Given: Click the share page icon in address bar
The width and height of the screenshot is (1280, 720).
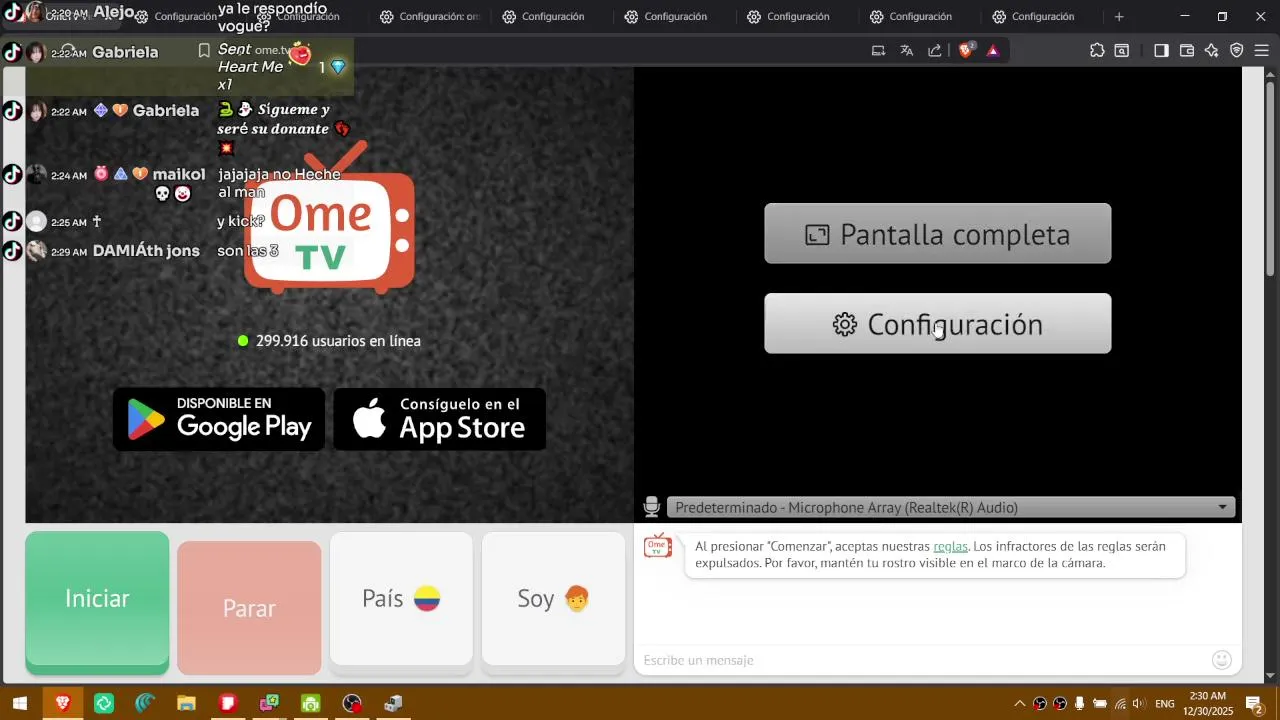Looking at the screenshot, I should coord(935,51).
